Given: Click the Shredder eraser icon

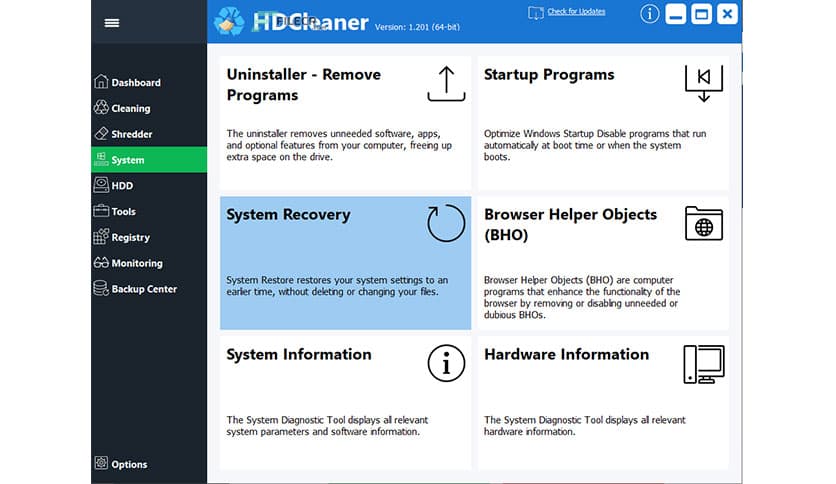Looking at the screenshot, I should tap(101, 133).
